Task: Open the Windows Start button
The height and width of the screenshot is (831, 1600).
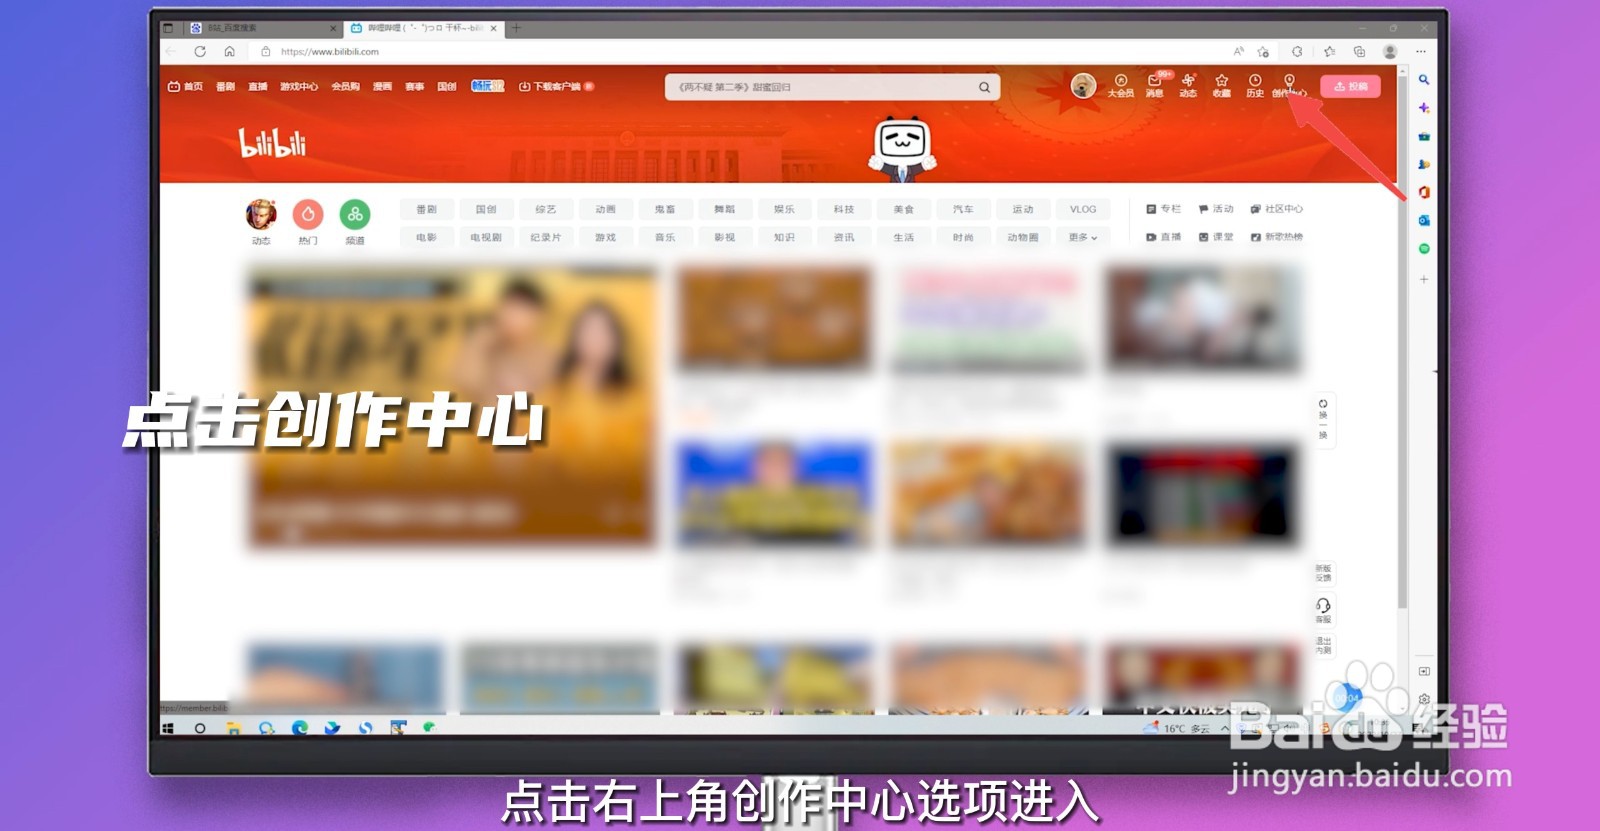Action: pyautogui.click(x=168, y=728)
